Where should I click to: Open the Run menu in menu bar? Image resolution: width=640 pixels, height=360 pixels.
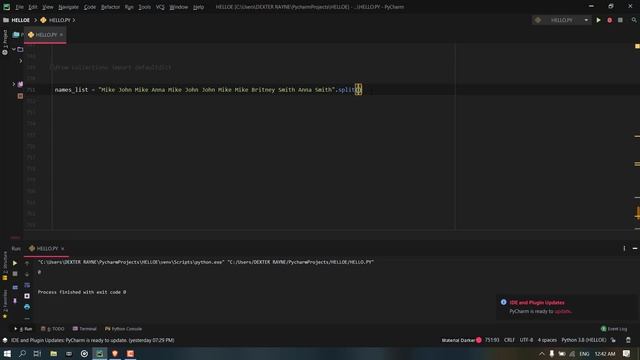click(x=129, y=7)
